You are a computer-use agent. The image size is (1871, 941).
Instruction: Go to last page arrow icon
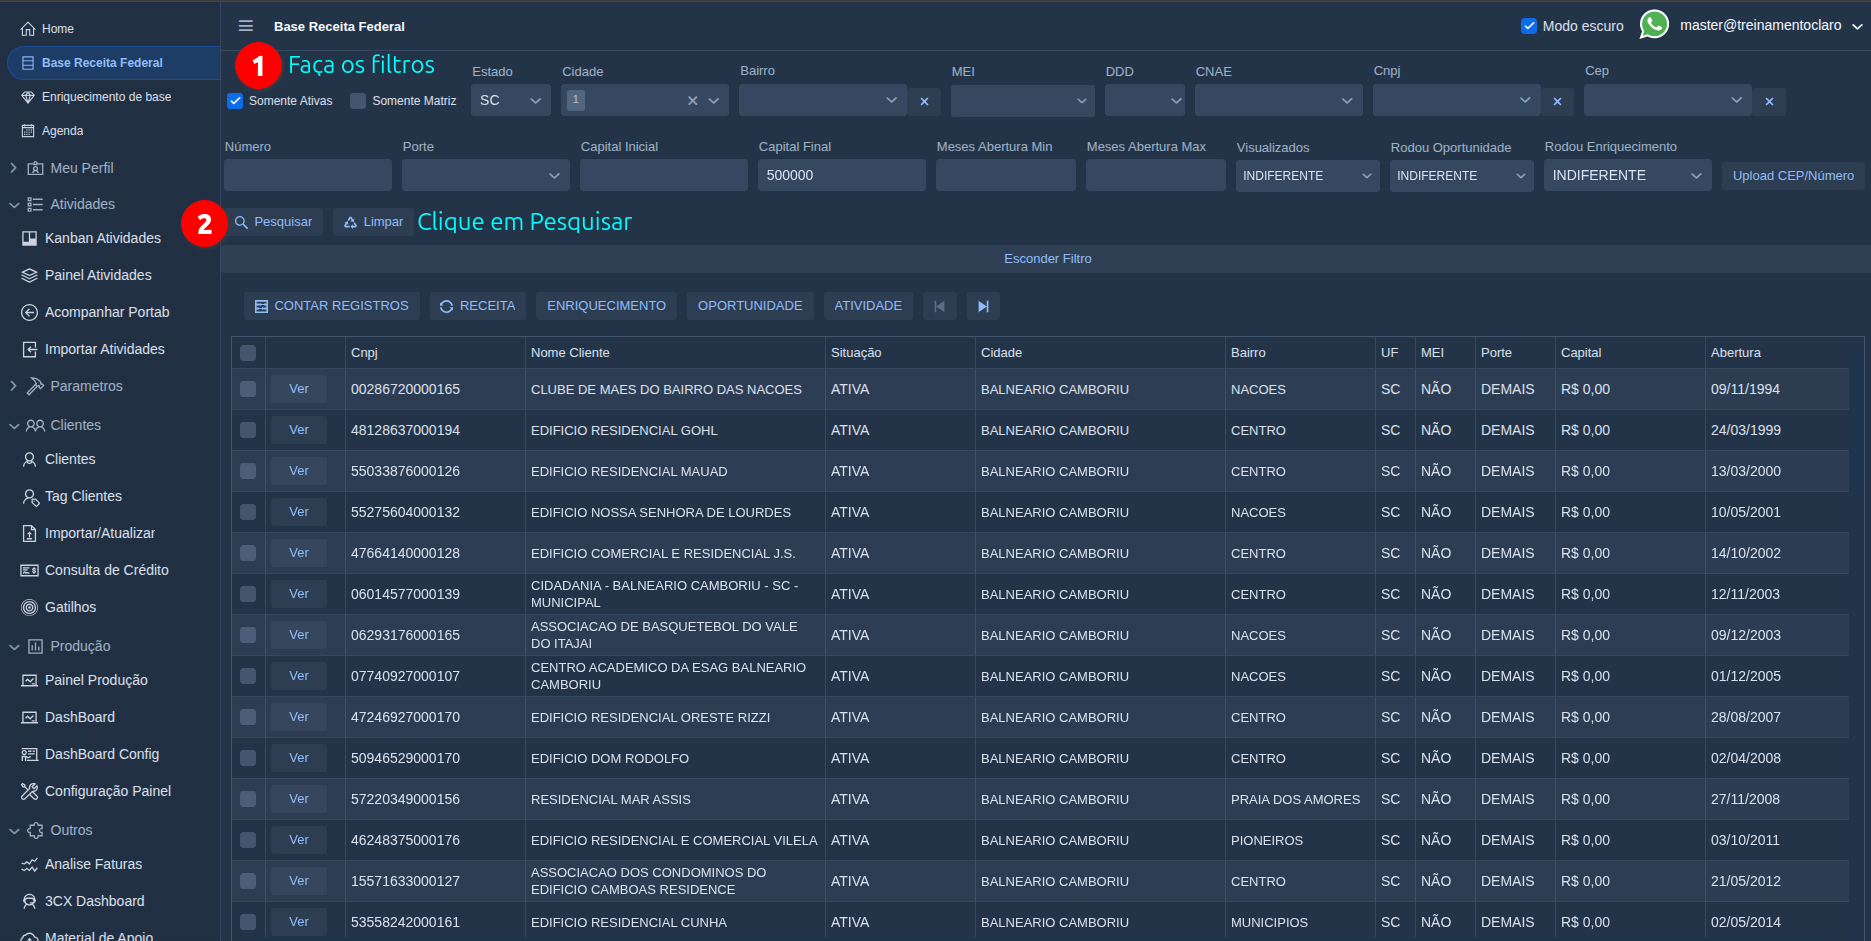(x=983, y=306)
